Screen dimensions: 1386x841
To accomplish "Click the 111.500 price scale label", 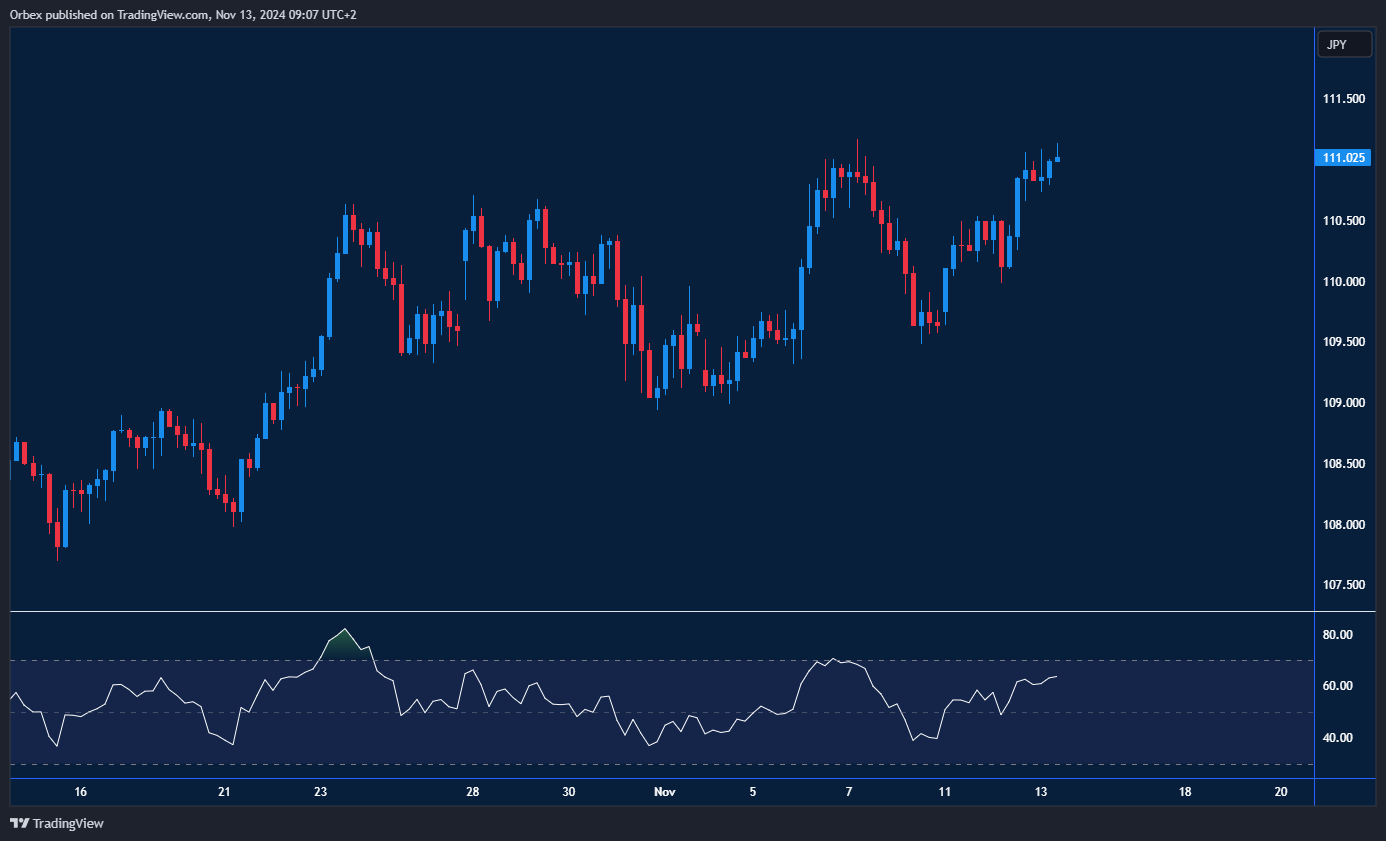I will pyautogui.click(x=1343, y=99).
